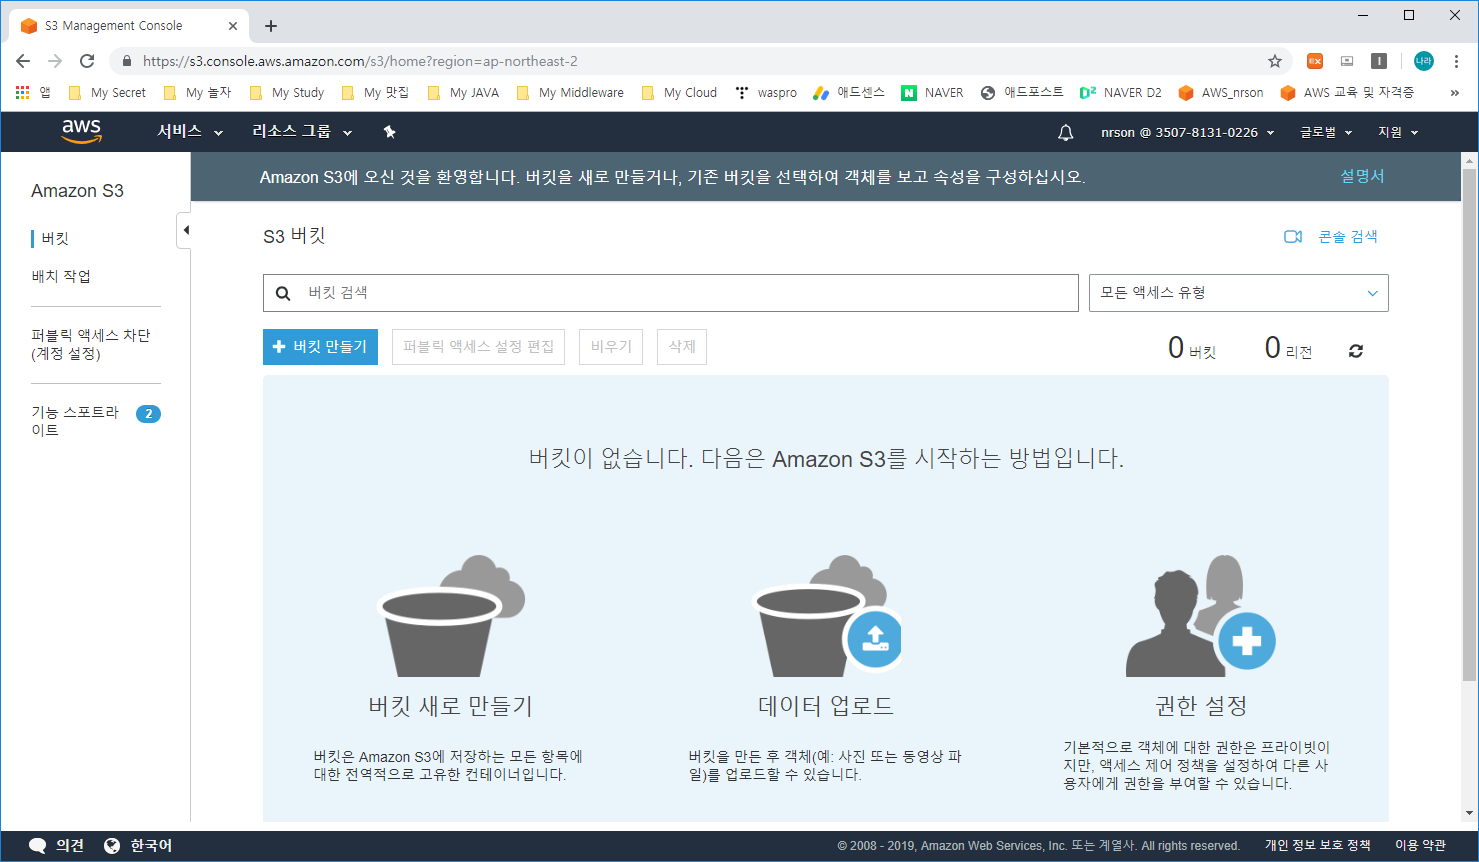Screen dimensions: 1479x862
Task: Click the 'create new bucket' illustration
Action: click(x=451, y=616)
